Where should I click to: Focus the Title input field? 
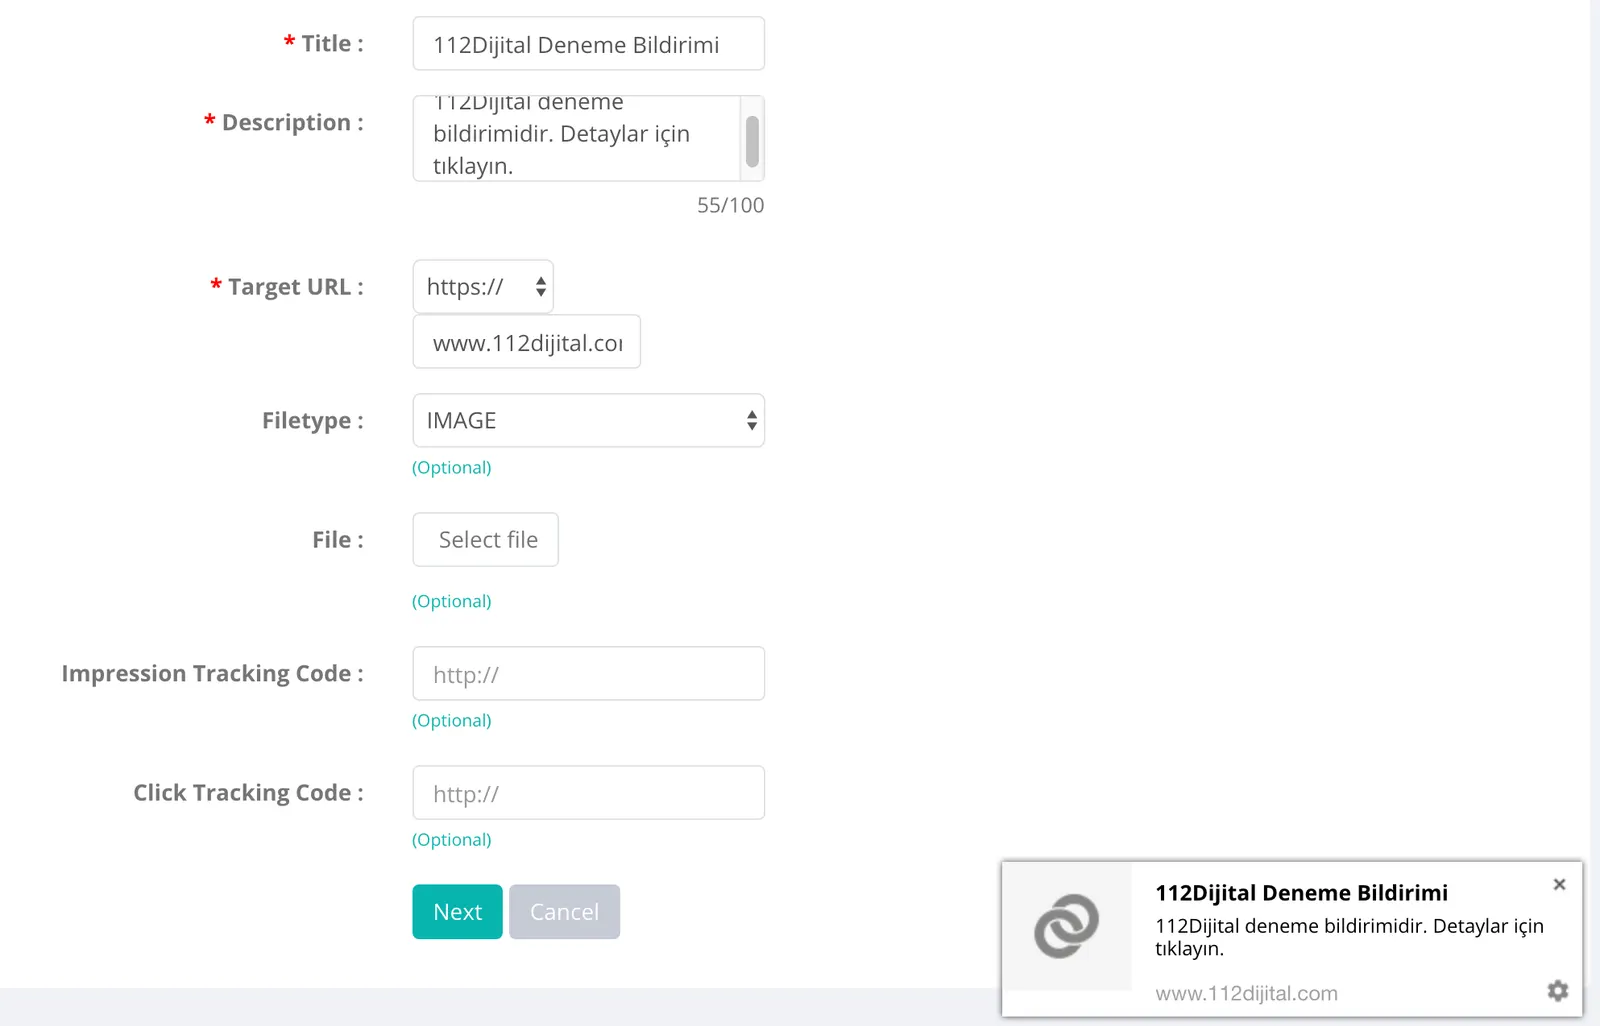[588, 44]
